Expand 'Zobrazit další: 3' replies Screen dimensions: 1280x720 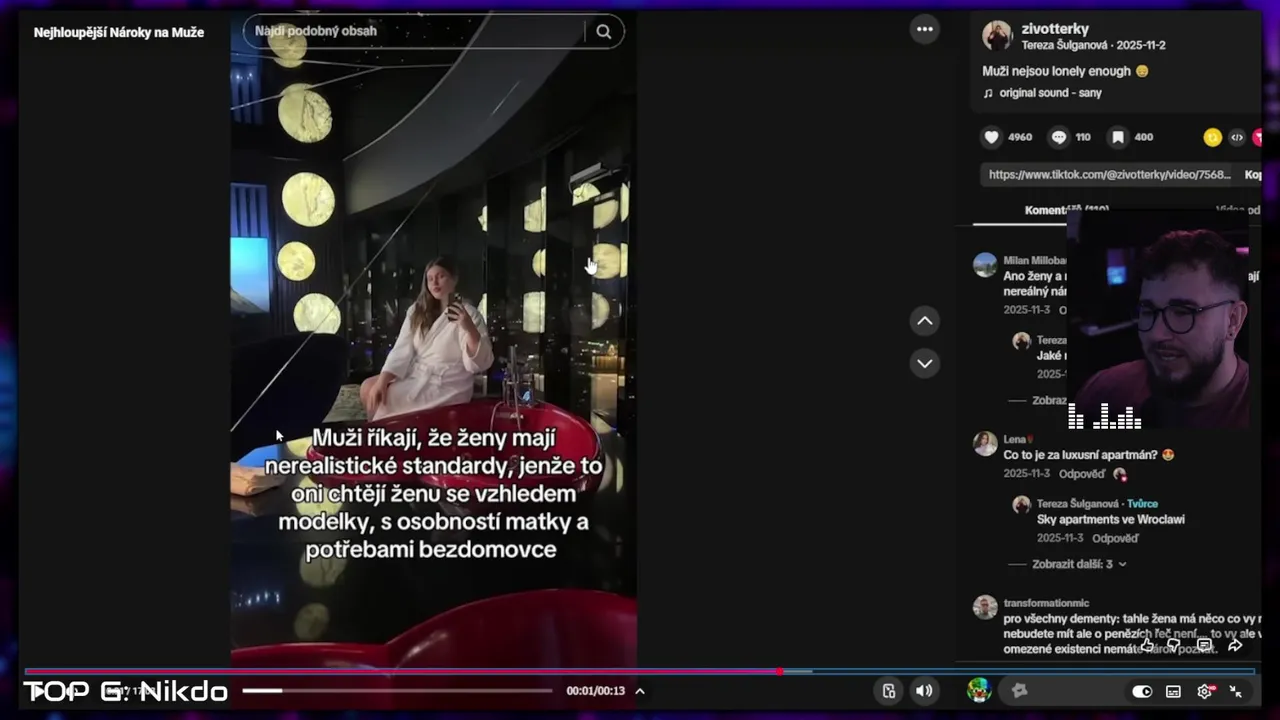[1079, 564]
